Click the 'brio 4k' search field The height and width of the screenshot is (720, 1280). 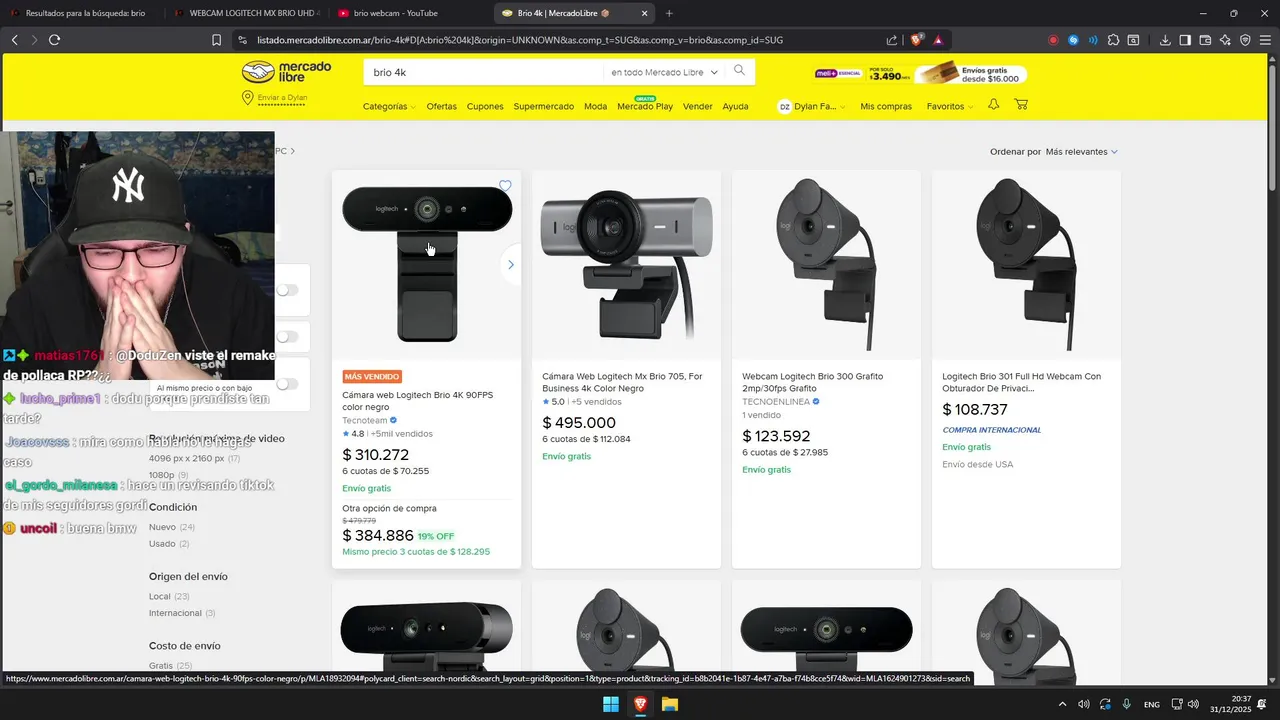tap(485, 72)
